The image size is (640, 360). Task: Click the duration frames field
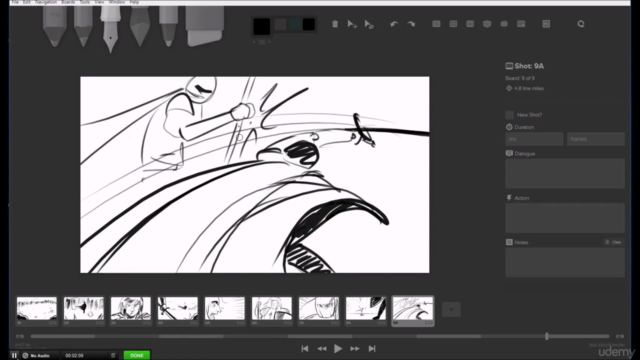click(596, 139)
